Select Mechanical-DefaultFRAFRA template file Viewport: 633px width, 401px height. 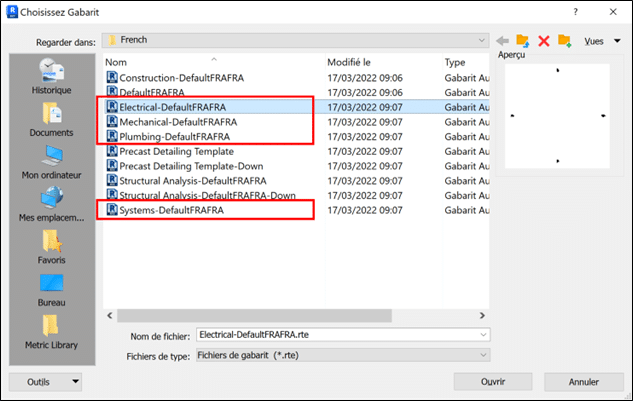click(174, 121)
